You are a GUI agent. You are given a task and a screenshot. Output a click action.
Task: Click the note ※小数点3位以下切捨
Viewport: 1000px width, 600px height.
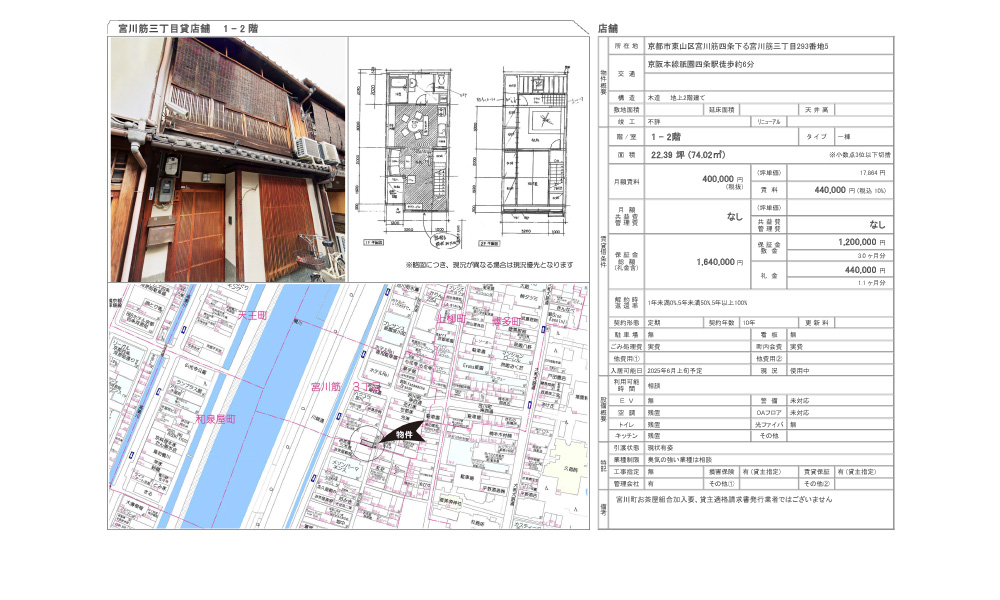860,155
